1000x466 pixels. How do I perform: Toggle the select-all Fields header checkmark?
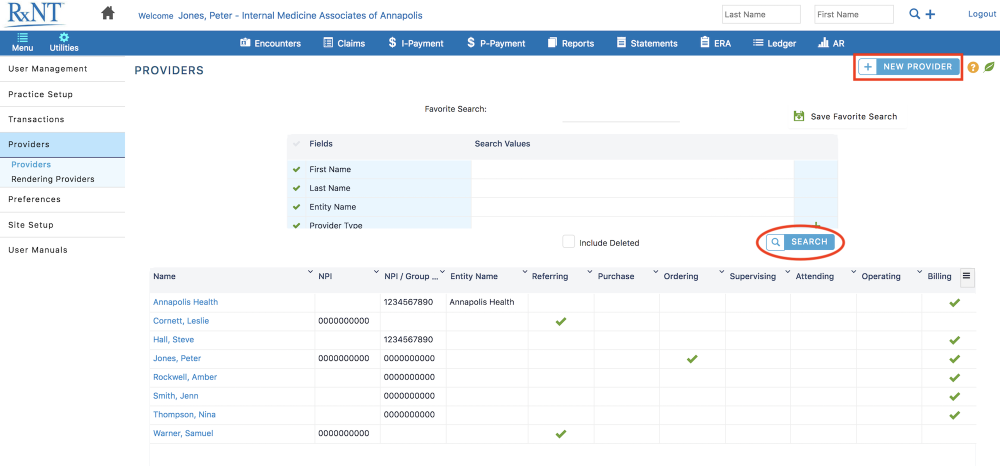coord(296,144)
